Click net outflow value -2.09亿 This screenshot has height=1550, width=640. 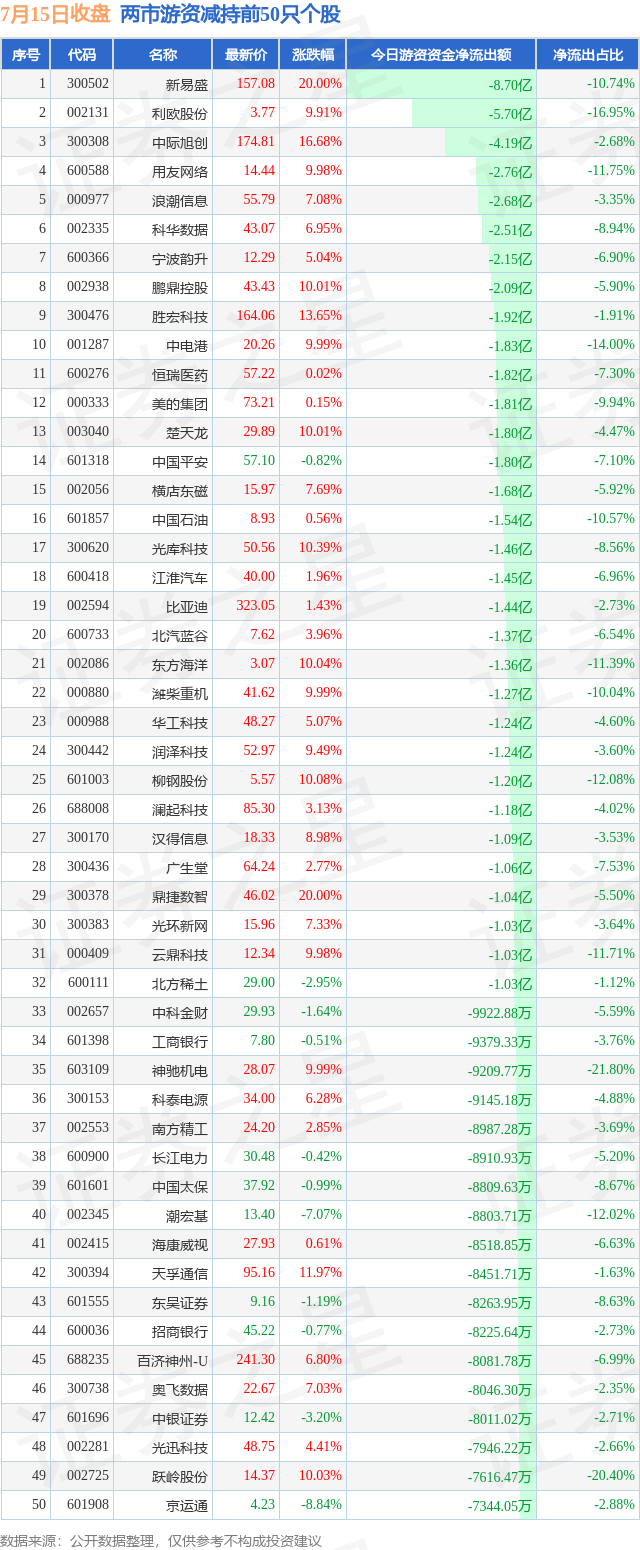coord(510,288)
